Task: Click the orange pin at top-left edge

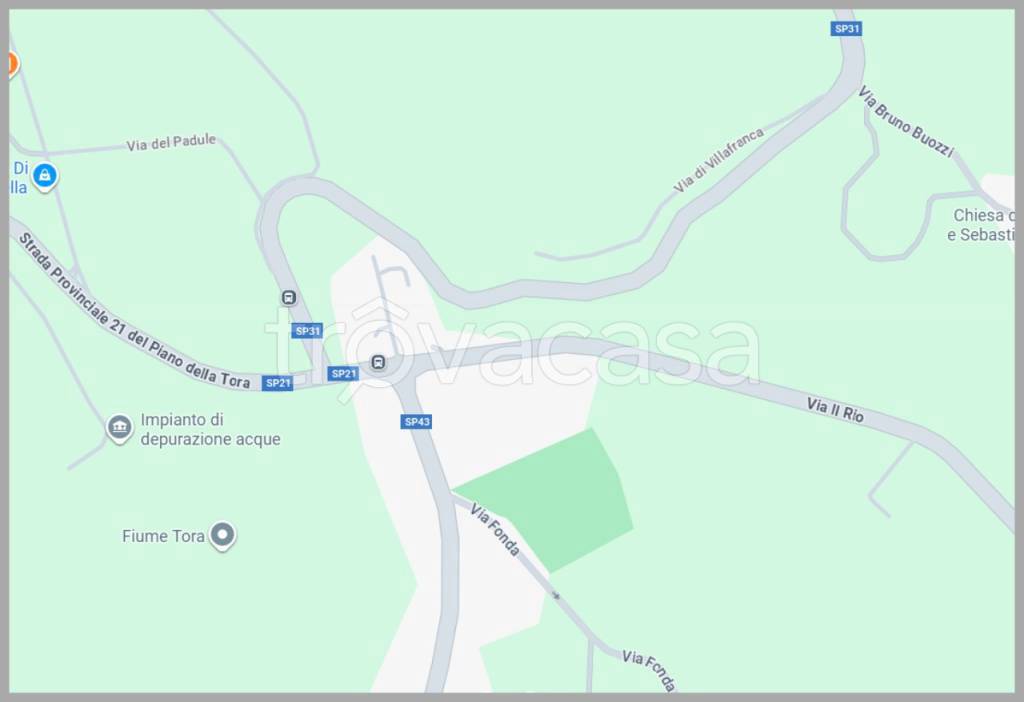Action: [x=12, y=64]
